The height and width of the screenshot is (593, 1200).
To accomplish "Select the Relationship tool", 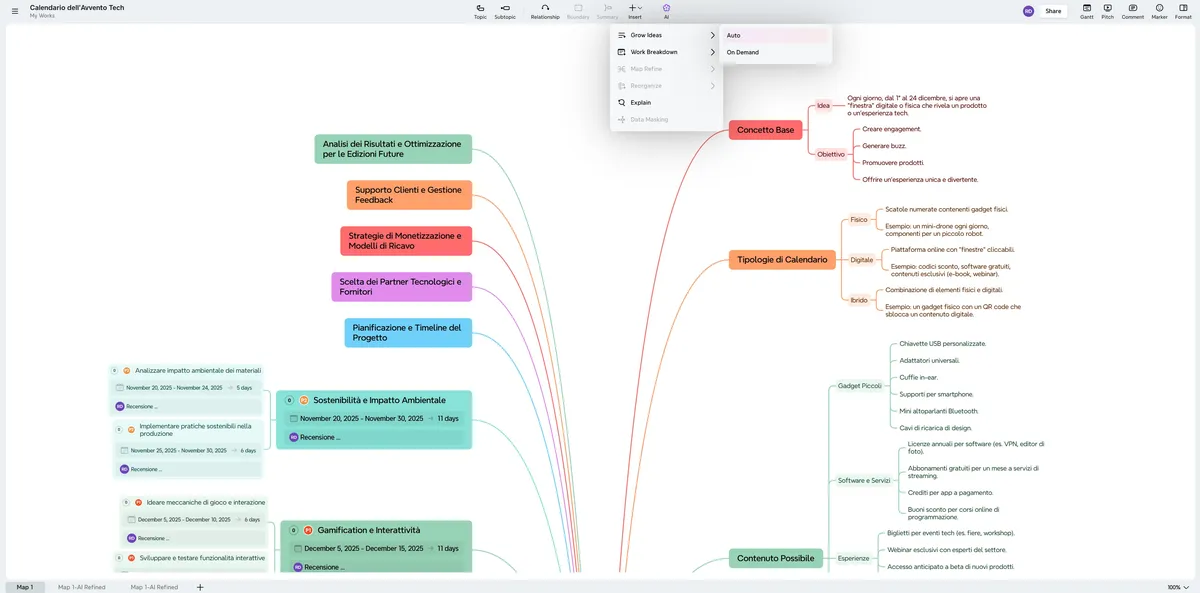I will (545, 11).
